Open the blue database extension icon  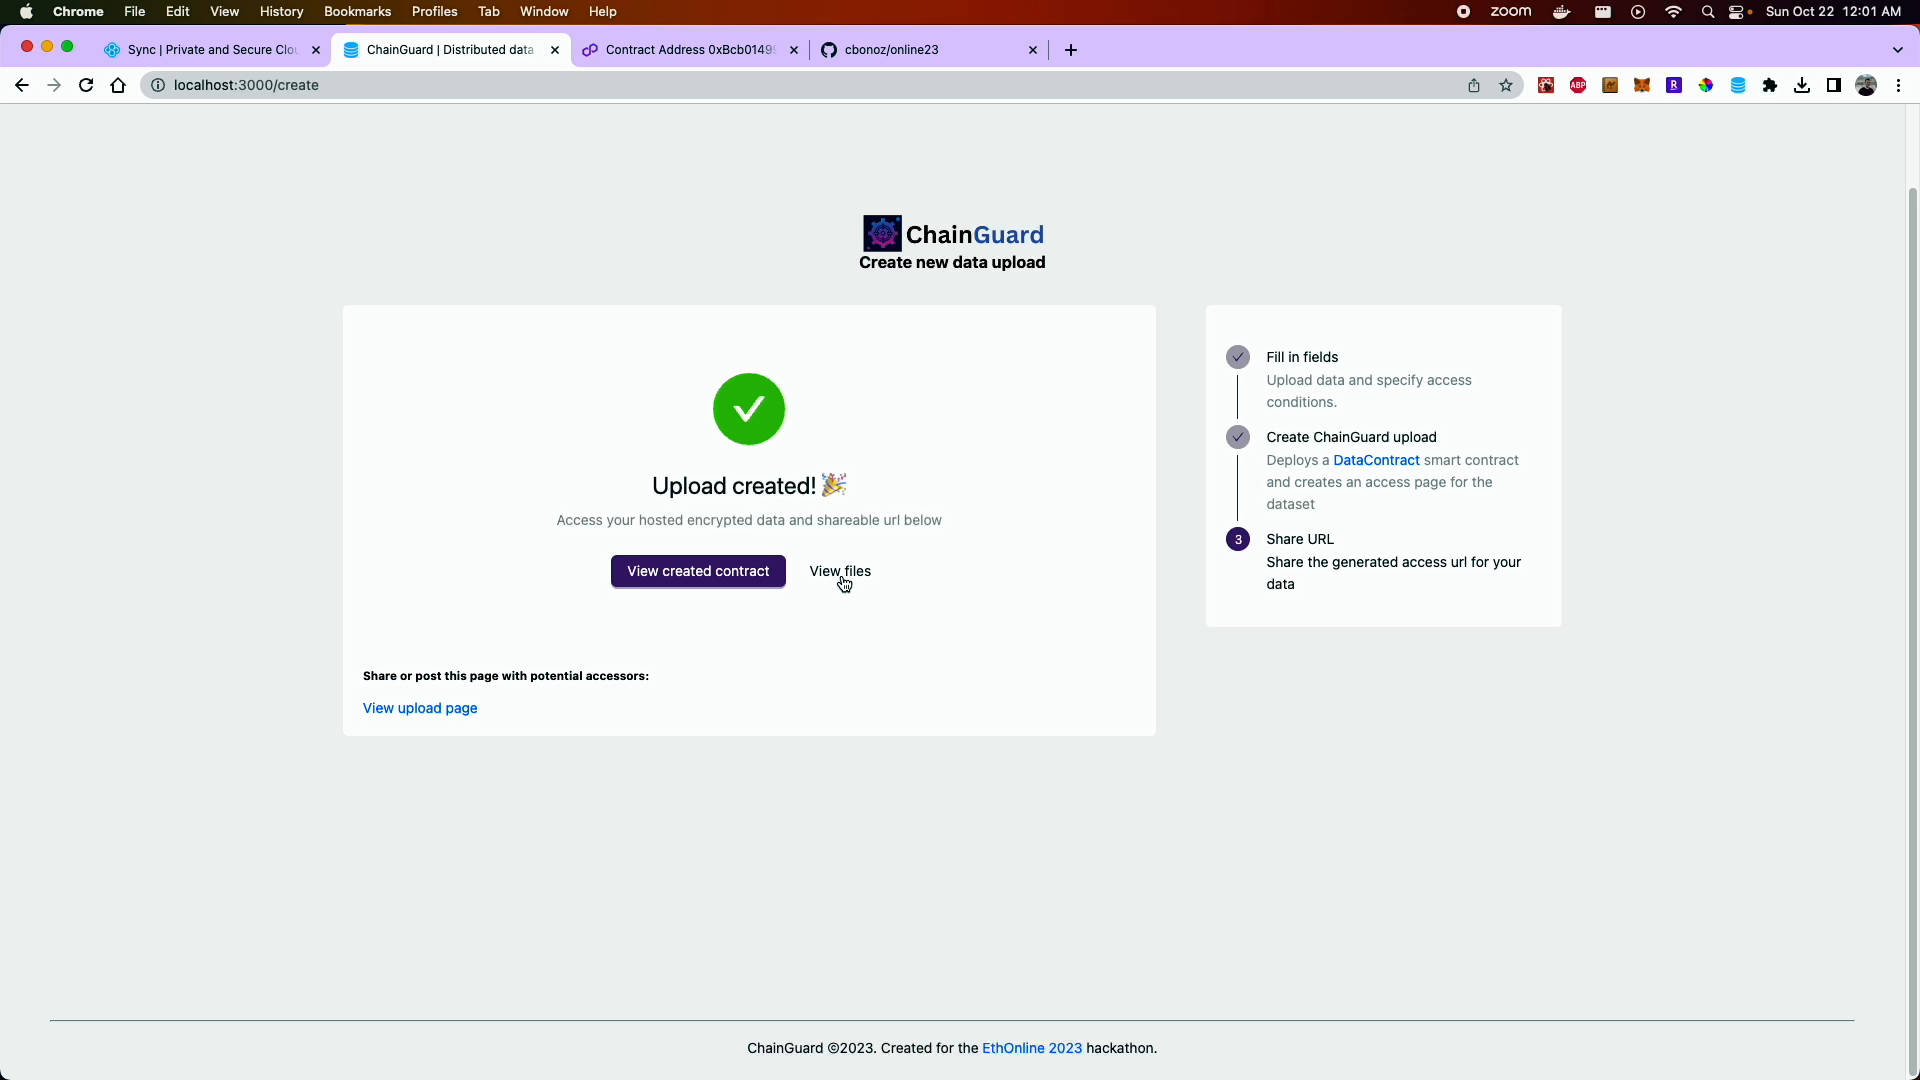pos(1738,85)
